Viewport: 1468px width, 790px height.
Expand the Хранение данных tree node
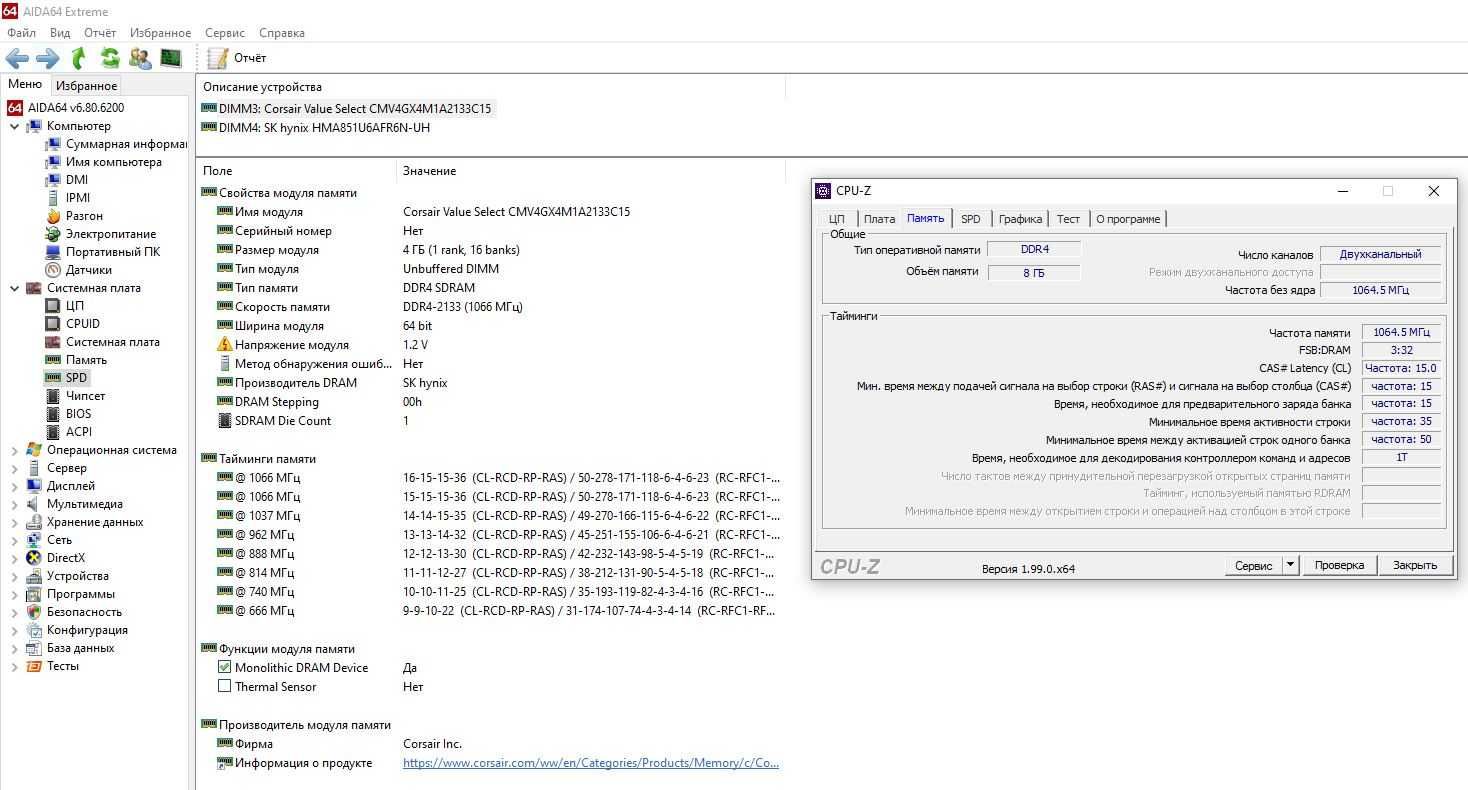point(14,522)
